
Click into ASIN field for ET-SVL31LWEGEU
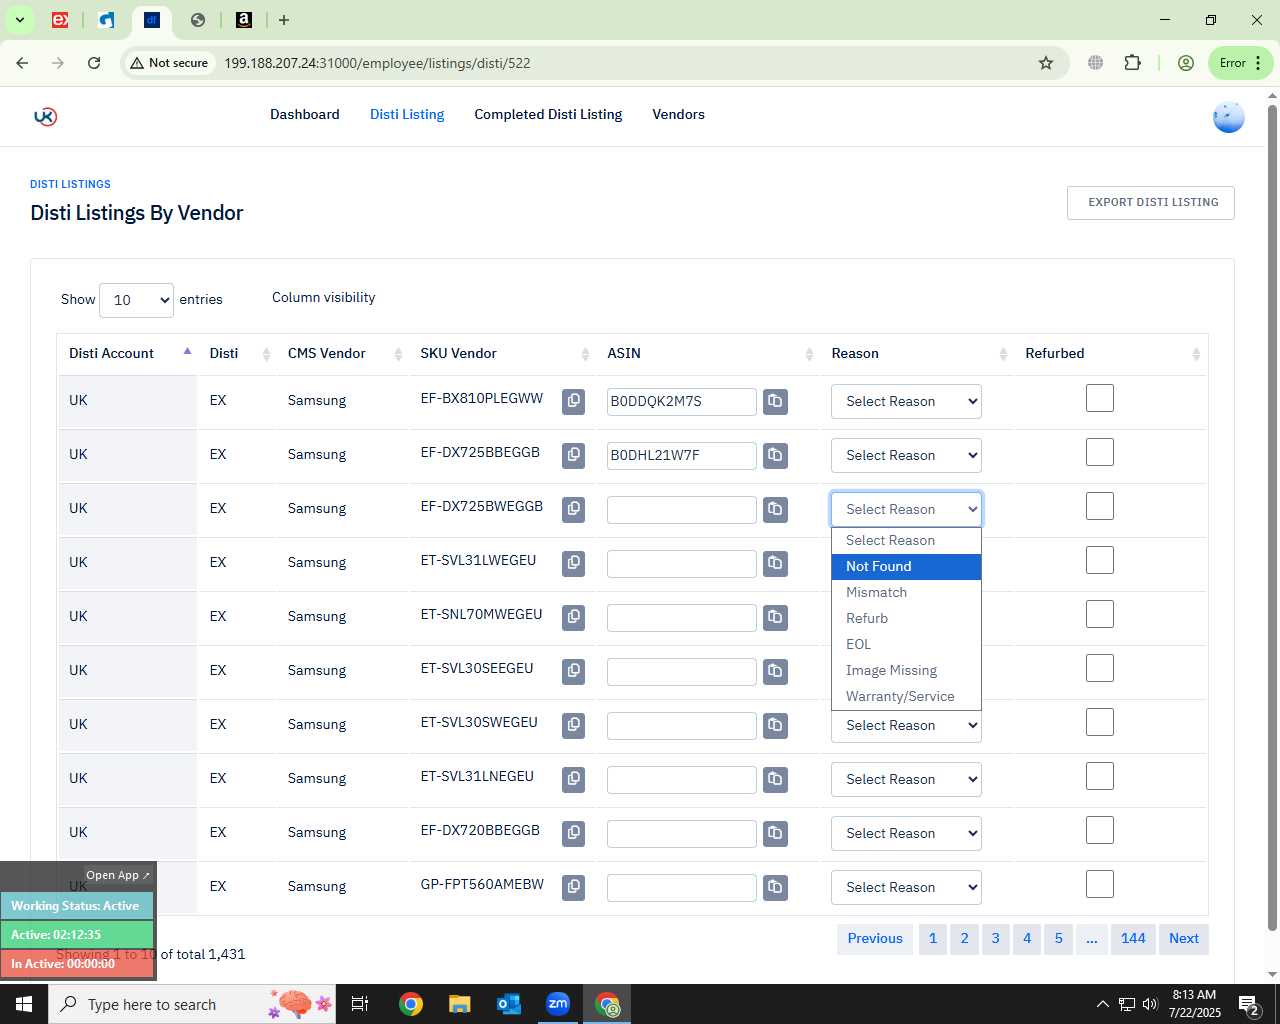(682, 563)
